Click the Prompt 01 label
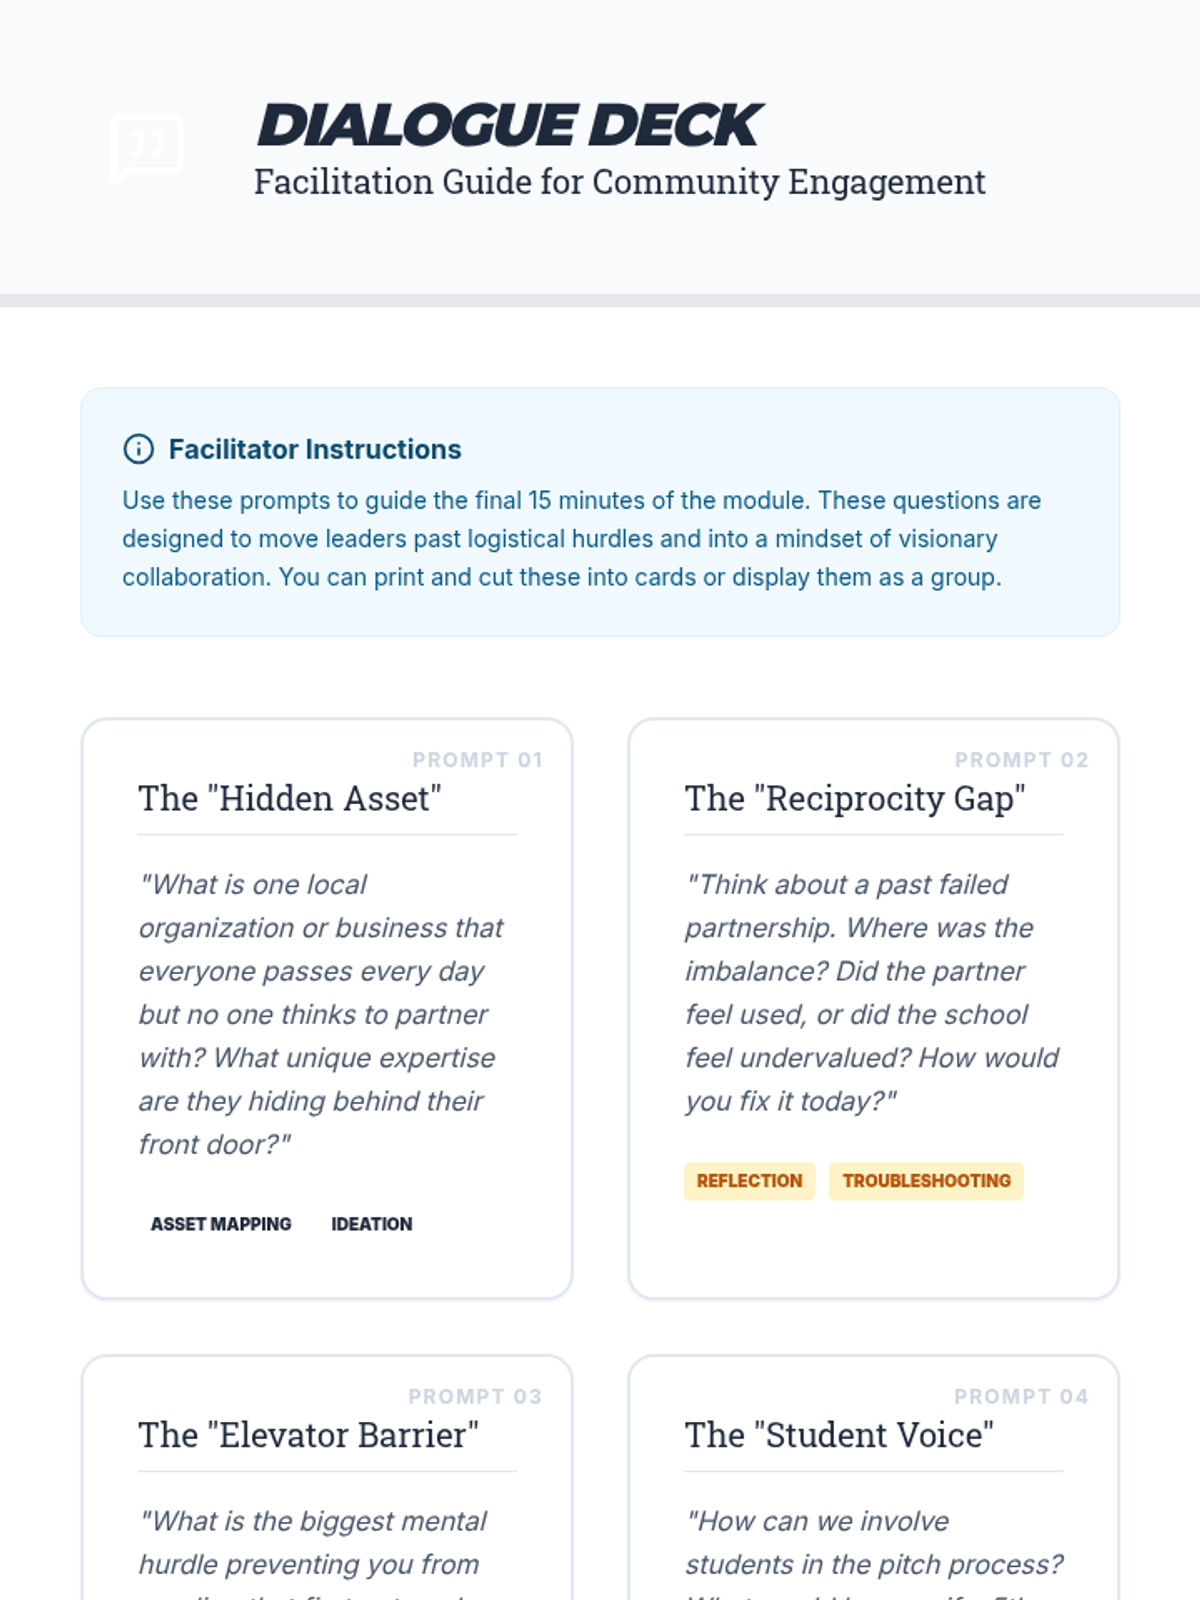The height and width of the screenshot is (1600, 1200). (x=477, y=760)
